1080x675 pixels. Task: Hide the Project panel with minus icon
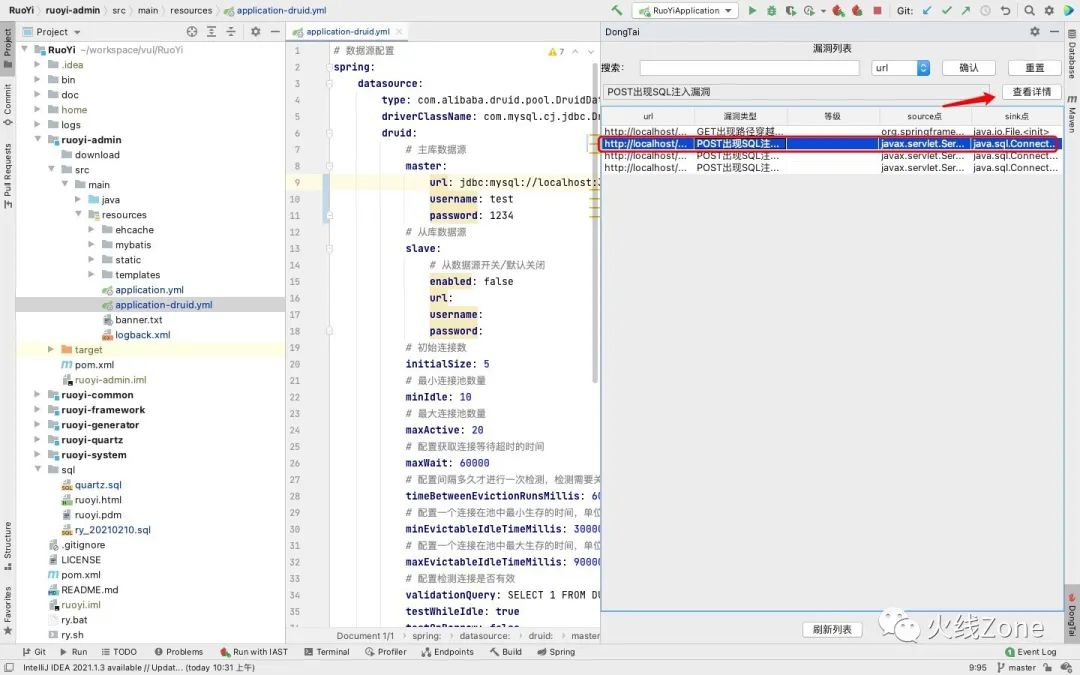275,32
